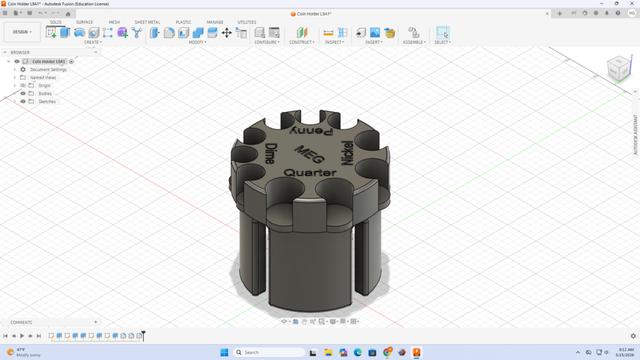This screenshot has height=360, width=640.
Task: Open the INSERT dropdown menu
Action: coord(374,42)
